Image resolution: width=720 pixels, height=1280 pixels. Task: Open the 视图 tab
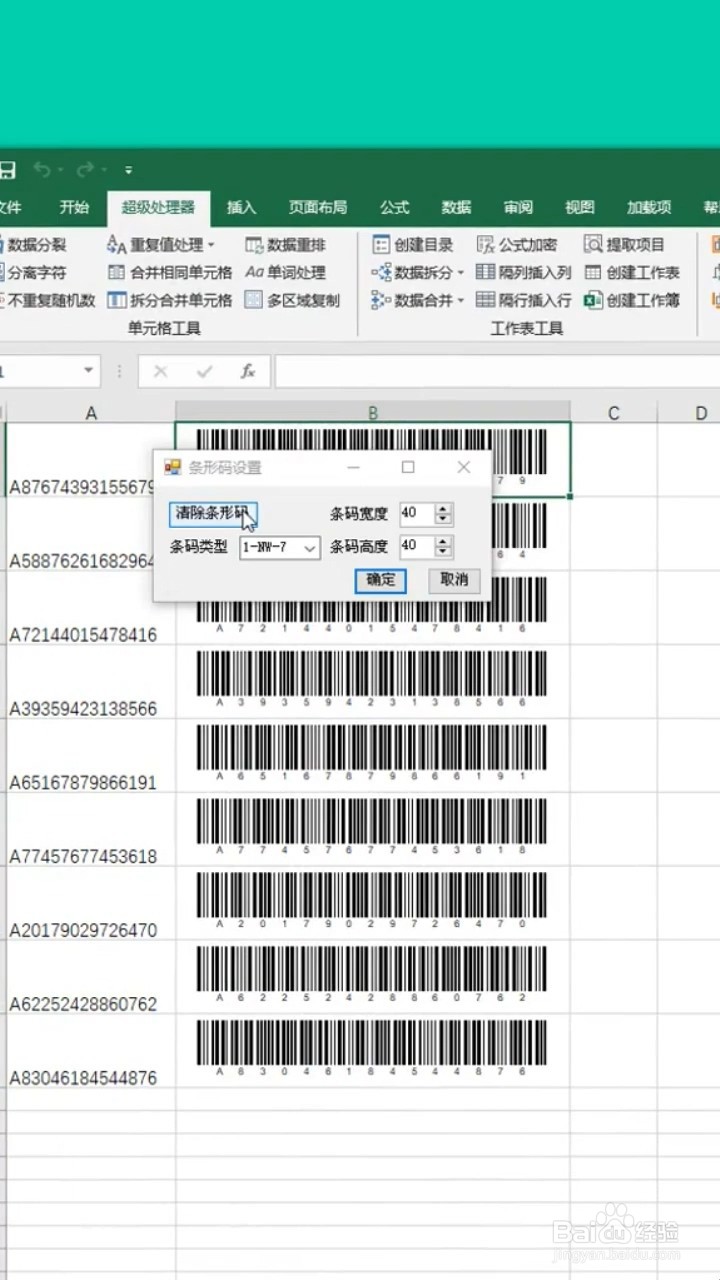click(579, 208)
